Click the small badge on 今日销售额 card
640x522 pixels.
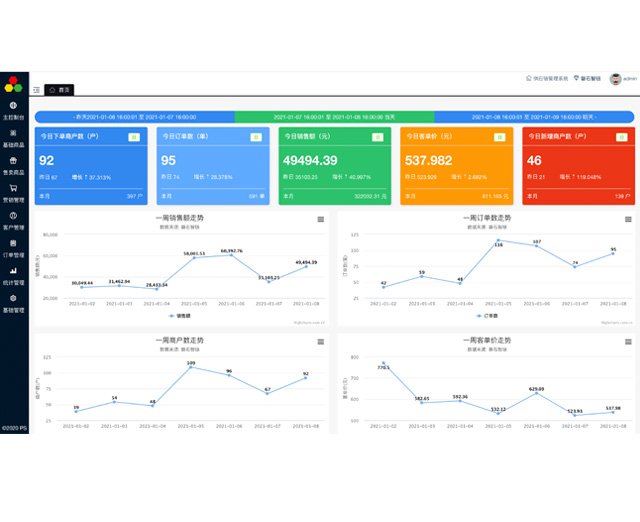pyautogui.click(x=377, y=137)
